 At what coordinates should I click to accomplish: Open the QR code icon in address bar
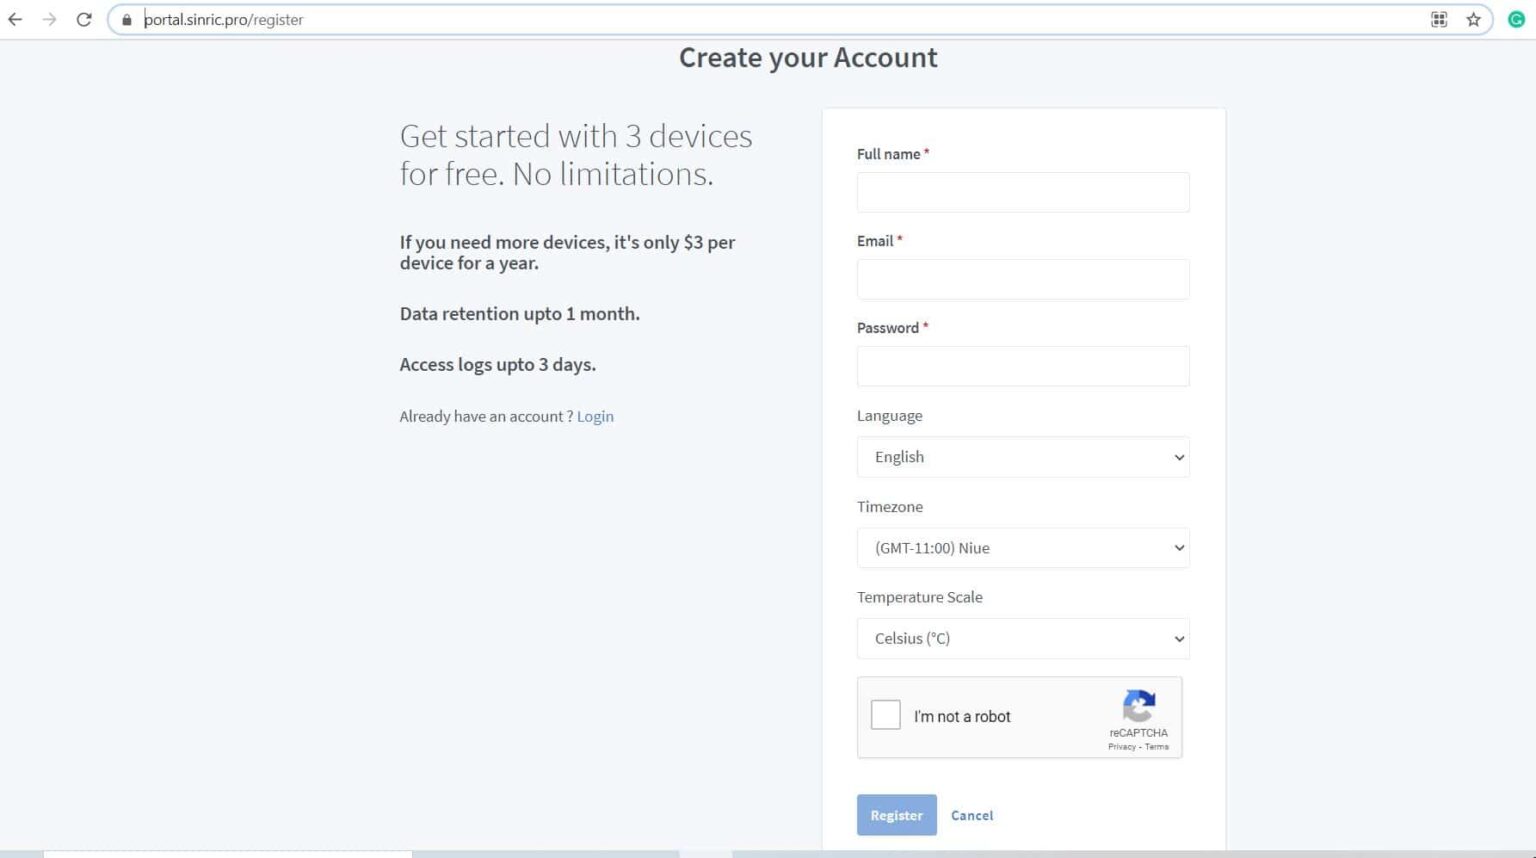point(1439,19)
